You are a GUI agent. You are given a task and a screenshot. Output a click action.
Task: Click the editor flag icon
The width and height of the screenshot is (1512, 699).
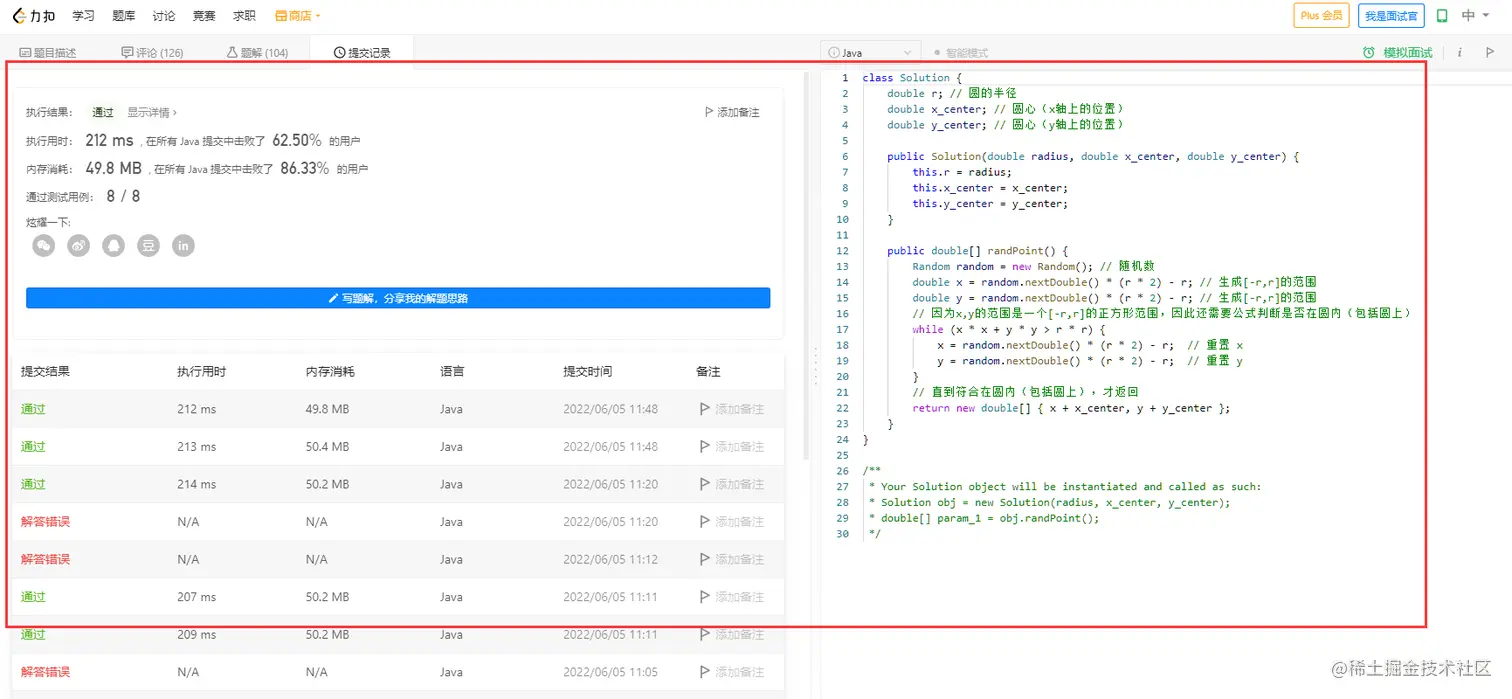[1489, 53]
